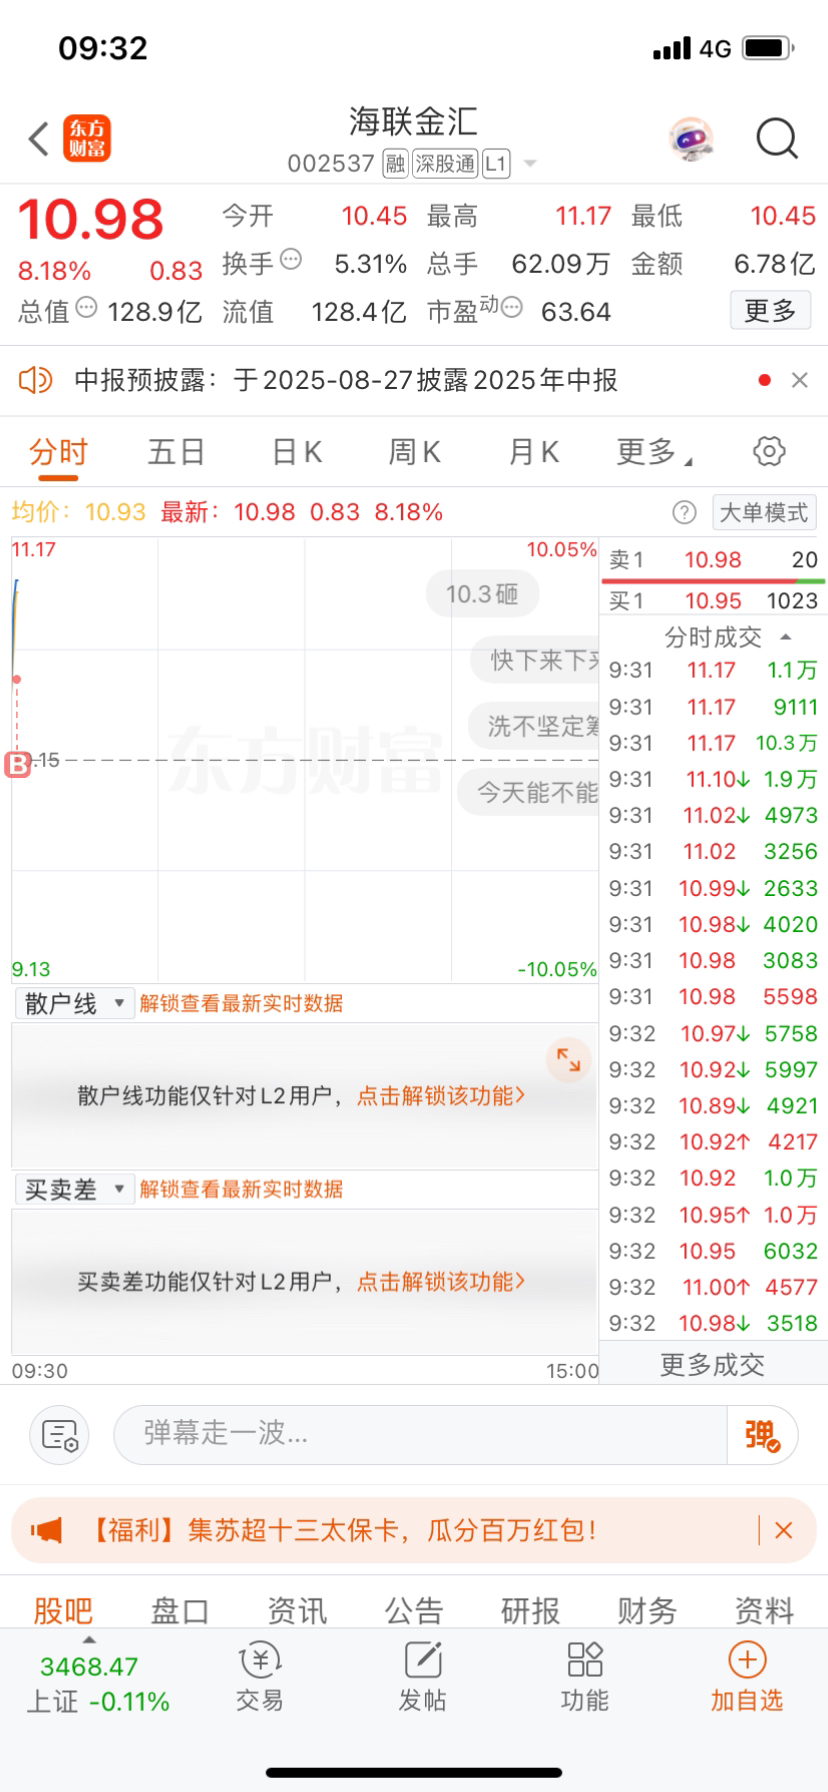Click 点击解锁该功能 in 散户线 panel
Screen dimensions: 828x1792
441,1096
